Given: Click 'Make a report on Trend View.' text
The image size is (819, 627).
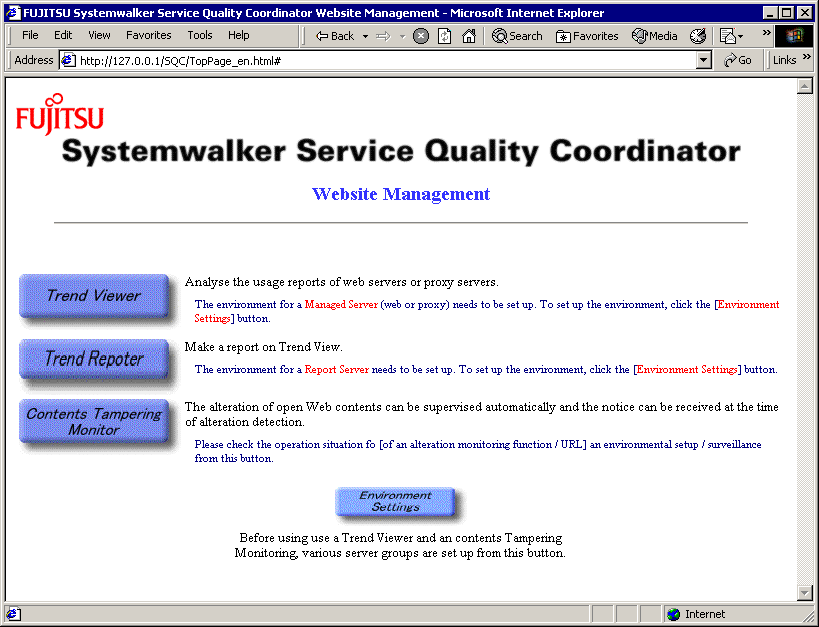Looking at the screenshot, I should tap(263, 347).
